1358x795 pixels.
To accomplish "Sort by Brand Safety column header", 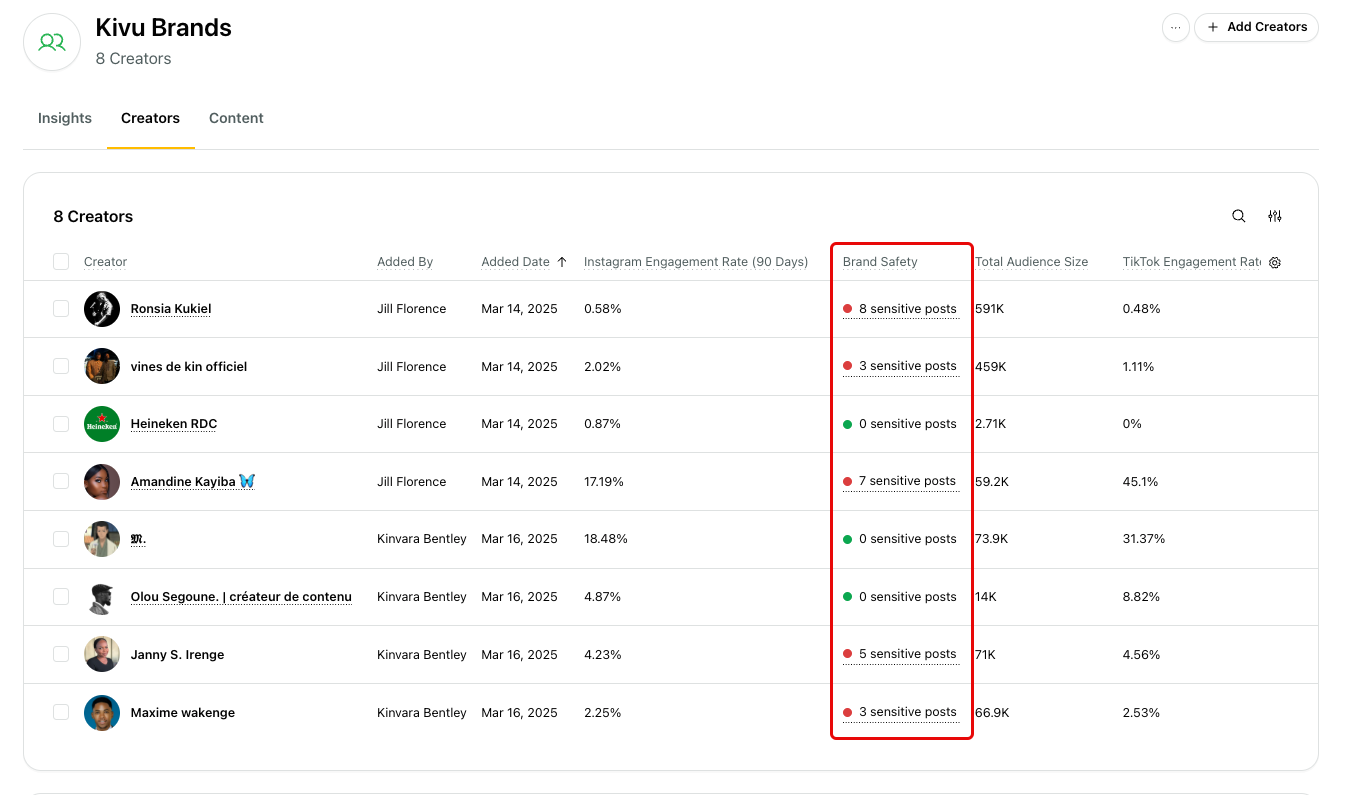I will click(x=880, y=262).
